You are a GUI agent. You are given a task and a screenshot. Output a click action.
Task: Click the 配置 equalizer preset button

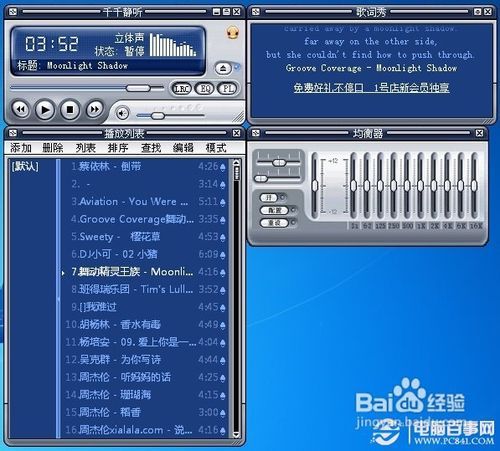(275, 210)
